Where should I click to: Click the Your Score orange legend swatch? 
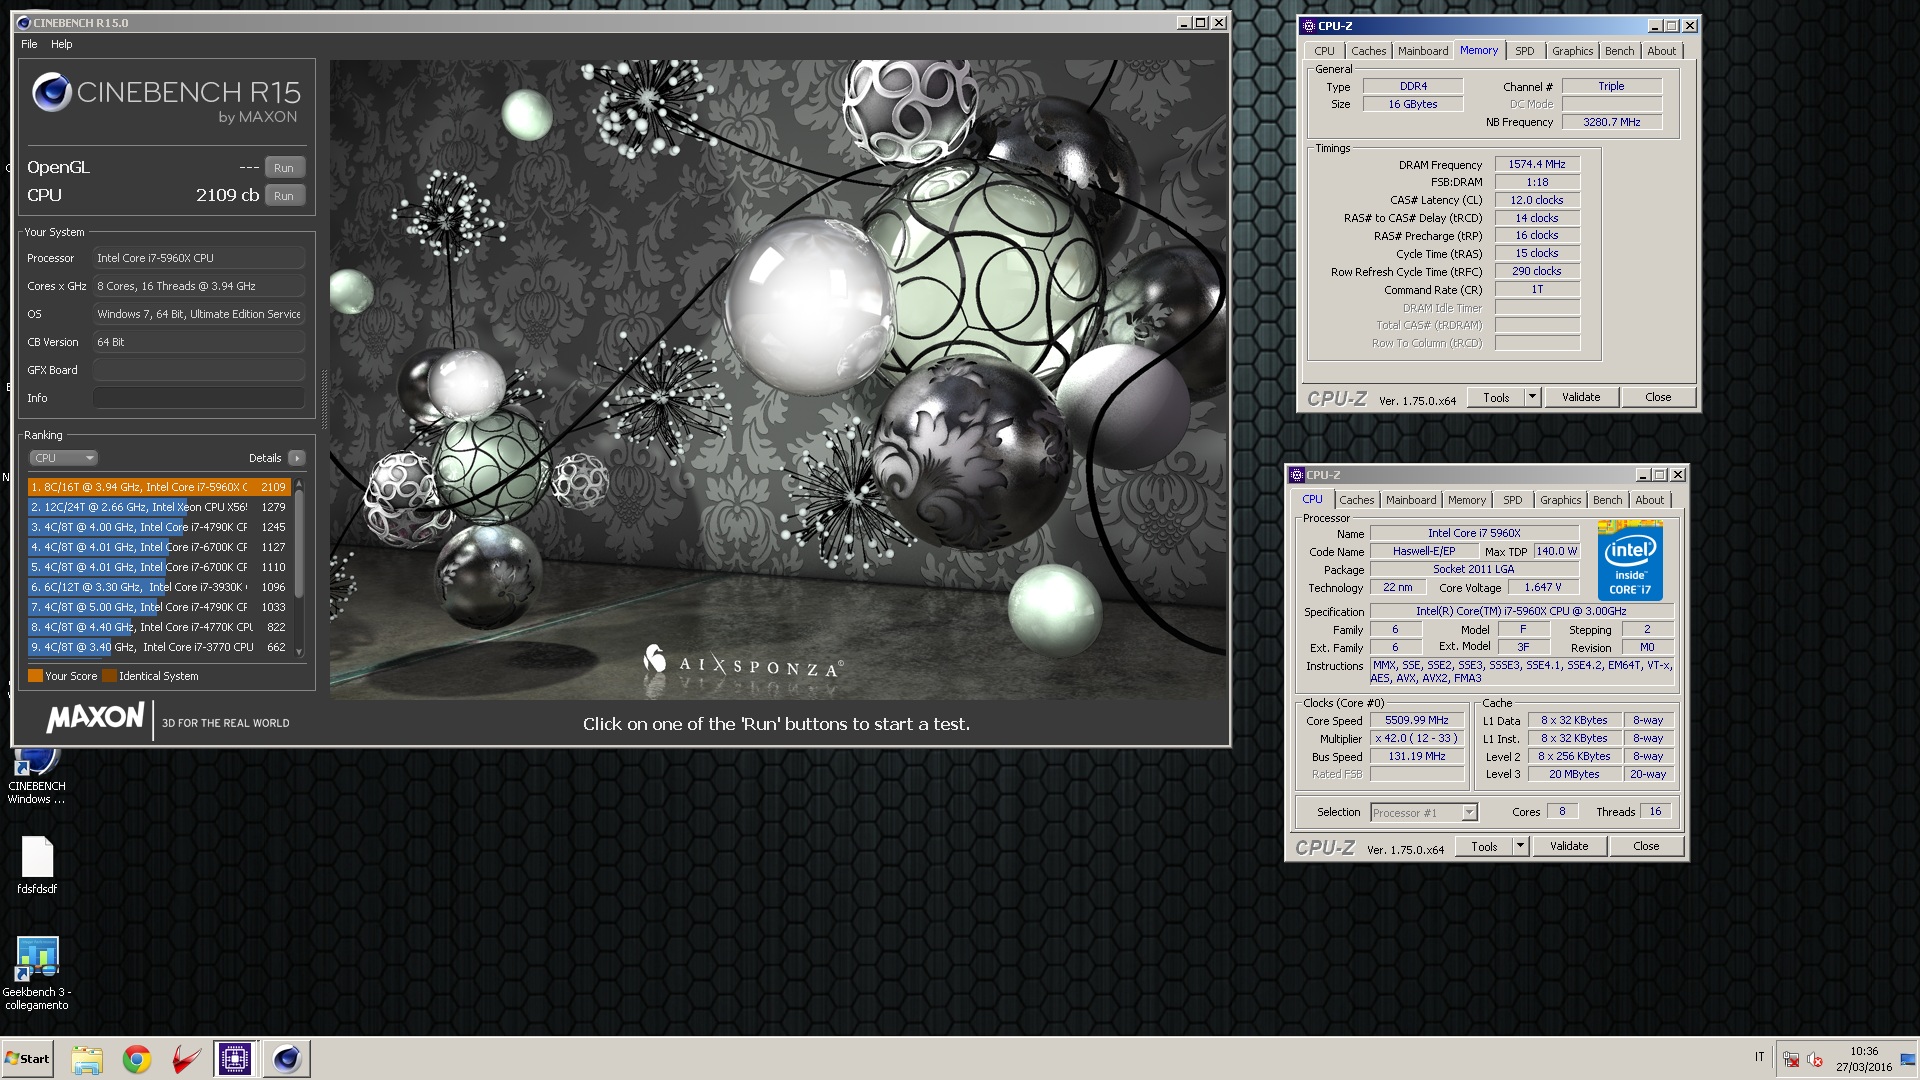pos(35,676)
